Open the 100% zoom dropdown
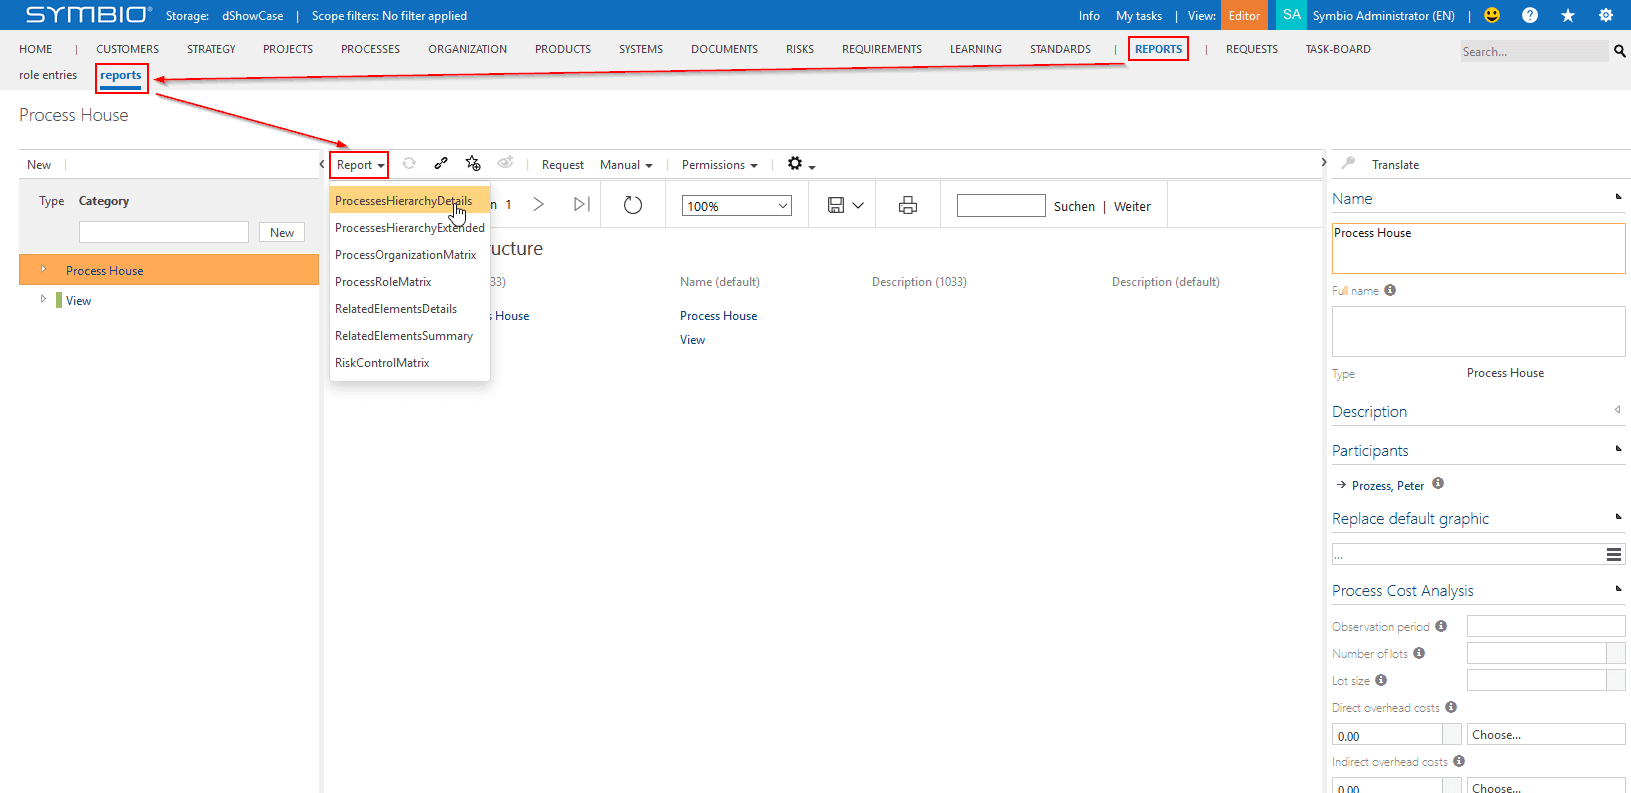The height and width of the screenshot is (793, 1631). [737, 206]
